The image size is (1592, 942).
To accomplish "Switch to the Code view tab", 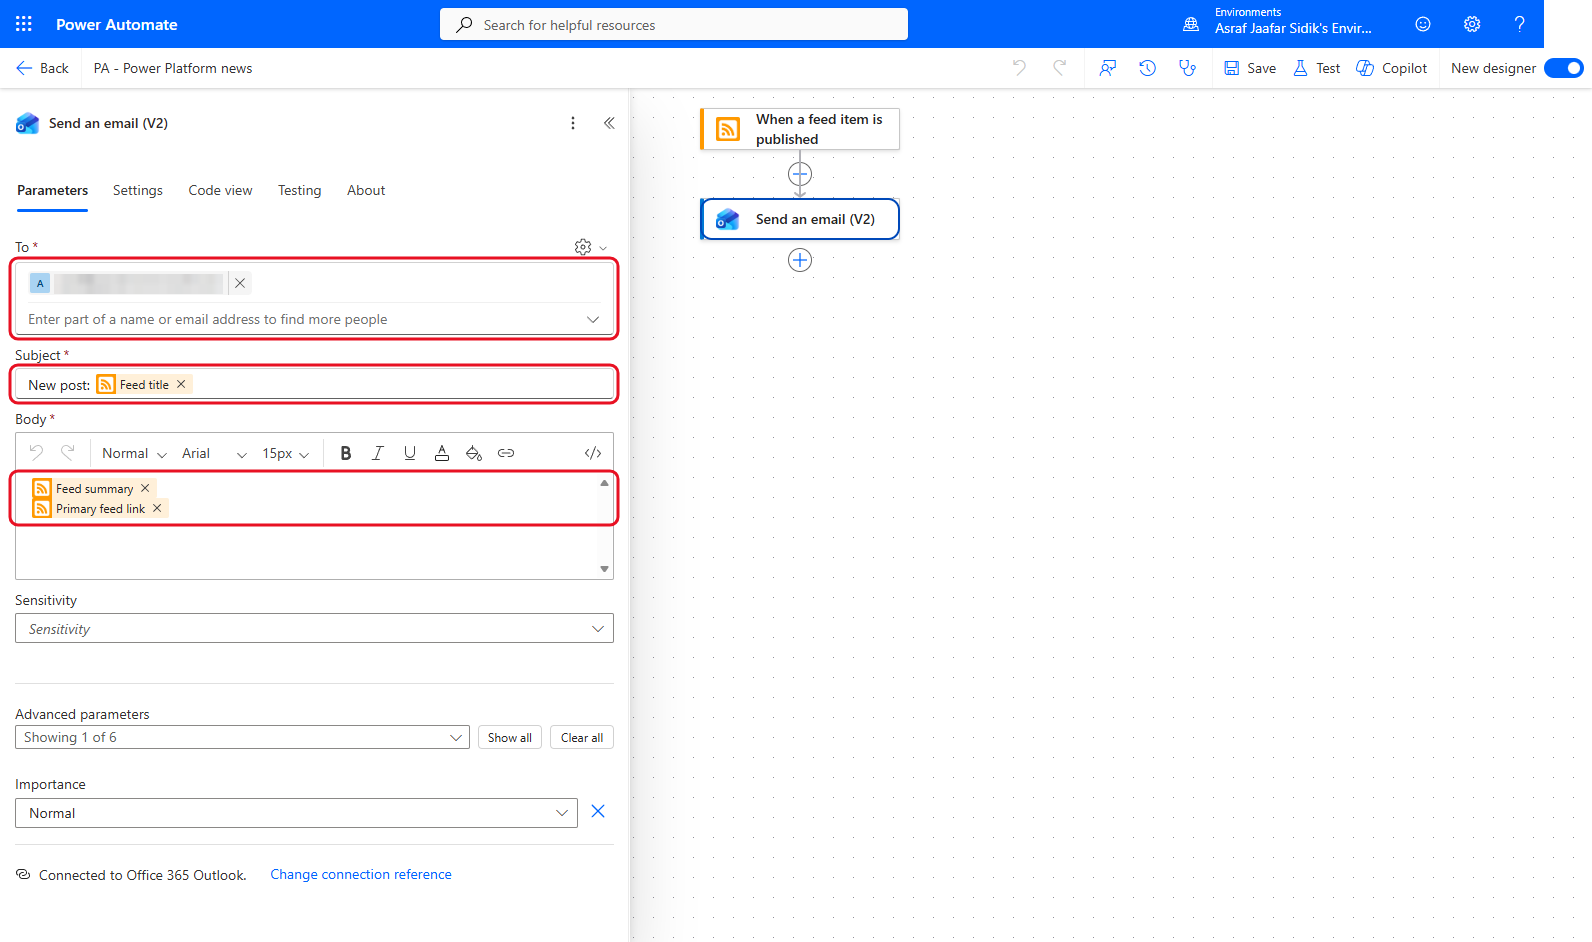I will coord(220,190).
